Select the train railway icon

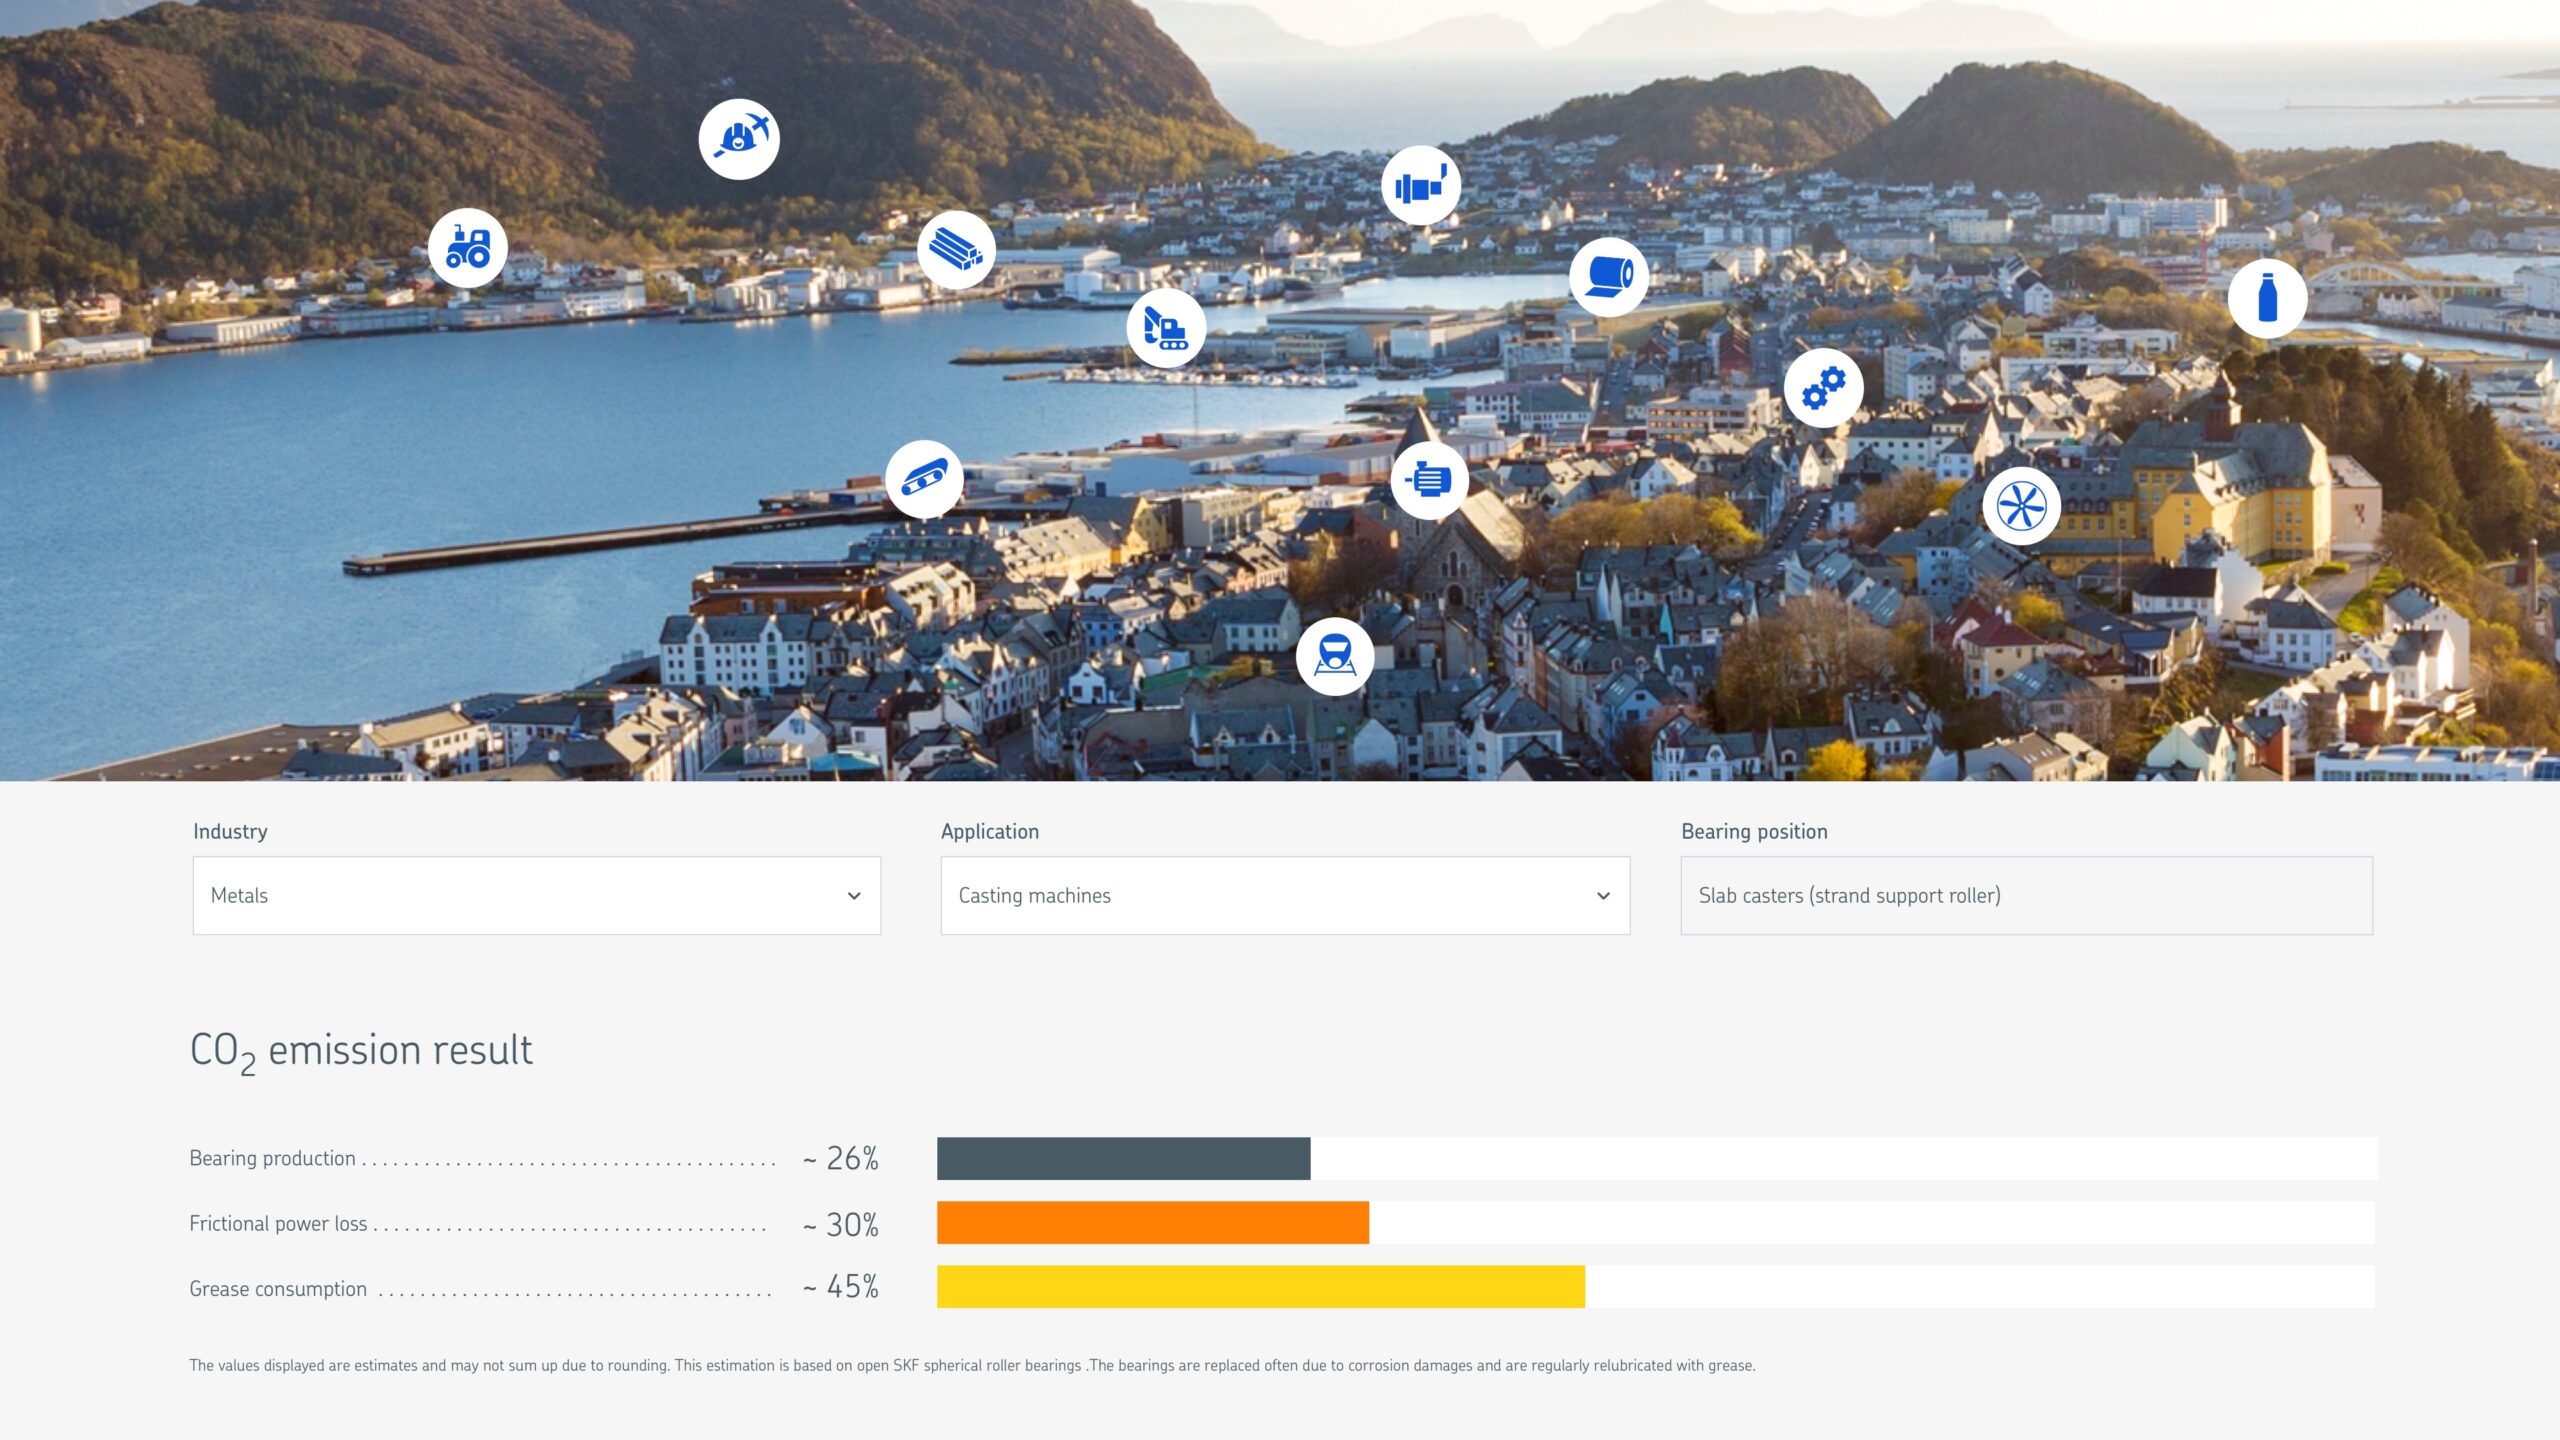click(x=1334, y=656)
